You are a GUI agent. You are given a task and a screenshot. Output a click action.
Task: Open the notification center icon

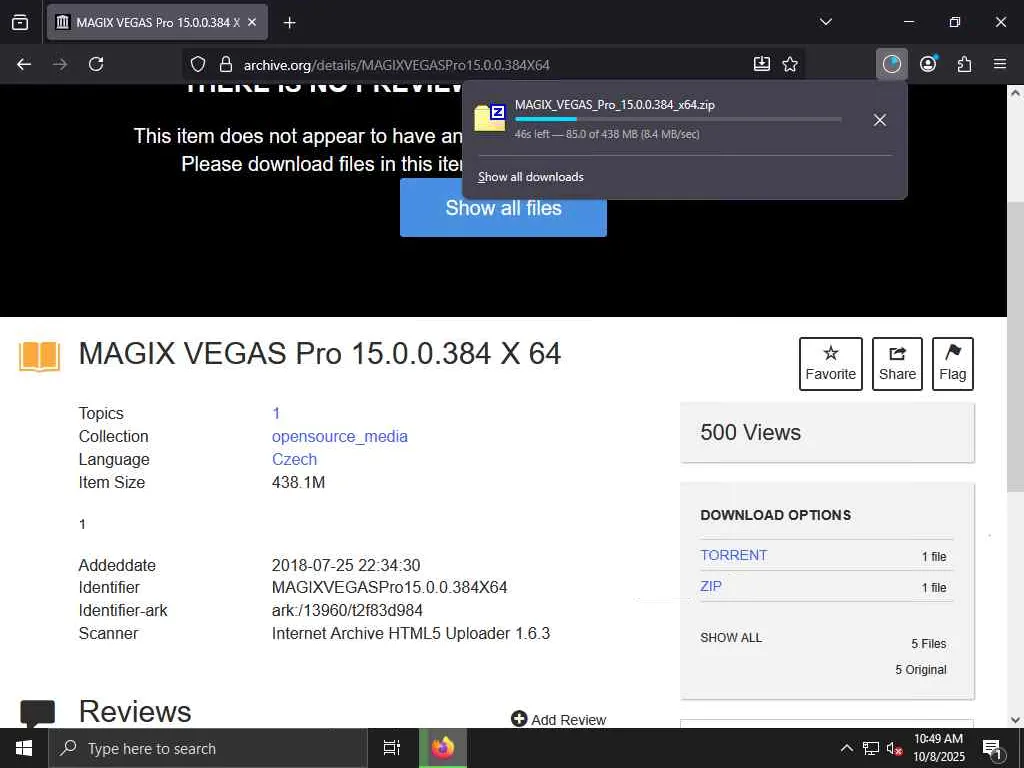pos(993,748)
